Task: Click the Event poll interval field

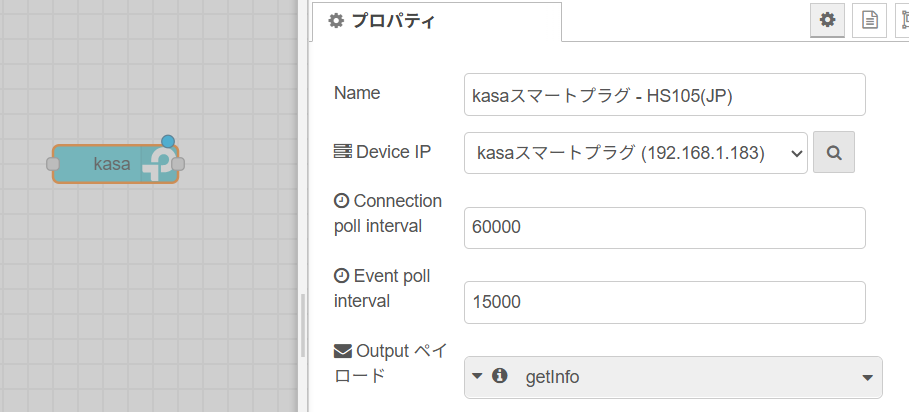Action: [664, 302]
